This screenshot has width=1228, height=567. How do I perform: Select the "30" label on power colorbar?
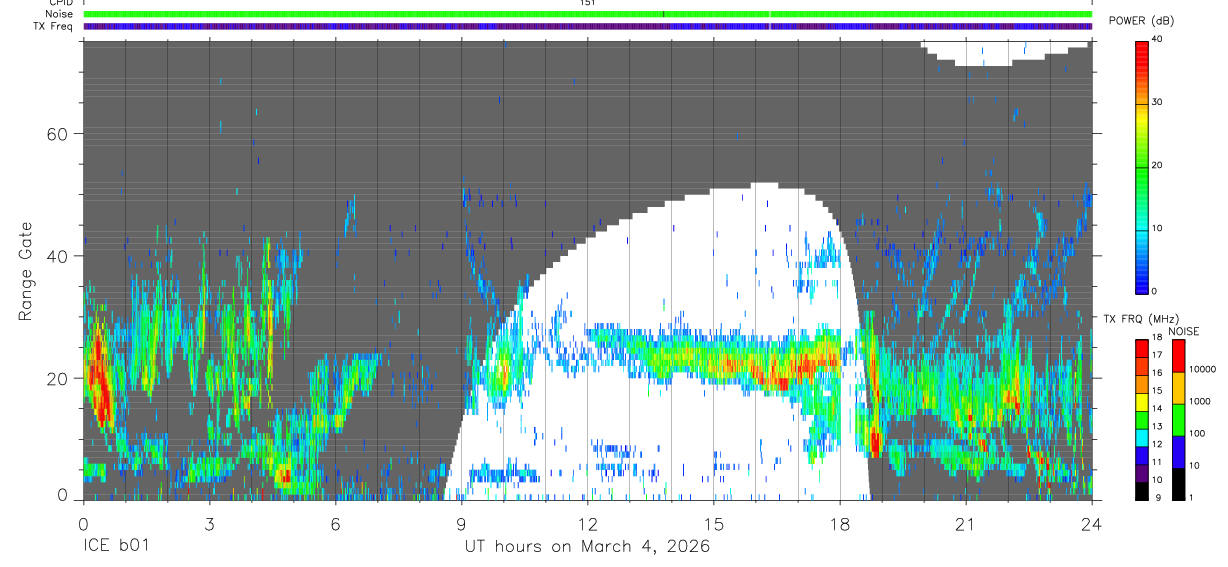1158,102
